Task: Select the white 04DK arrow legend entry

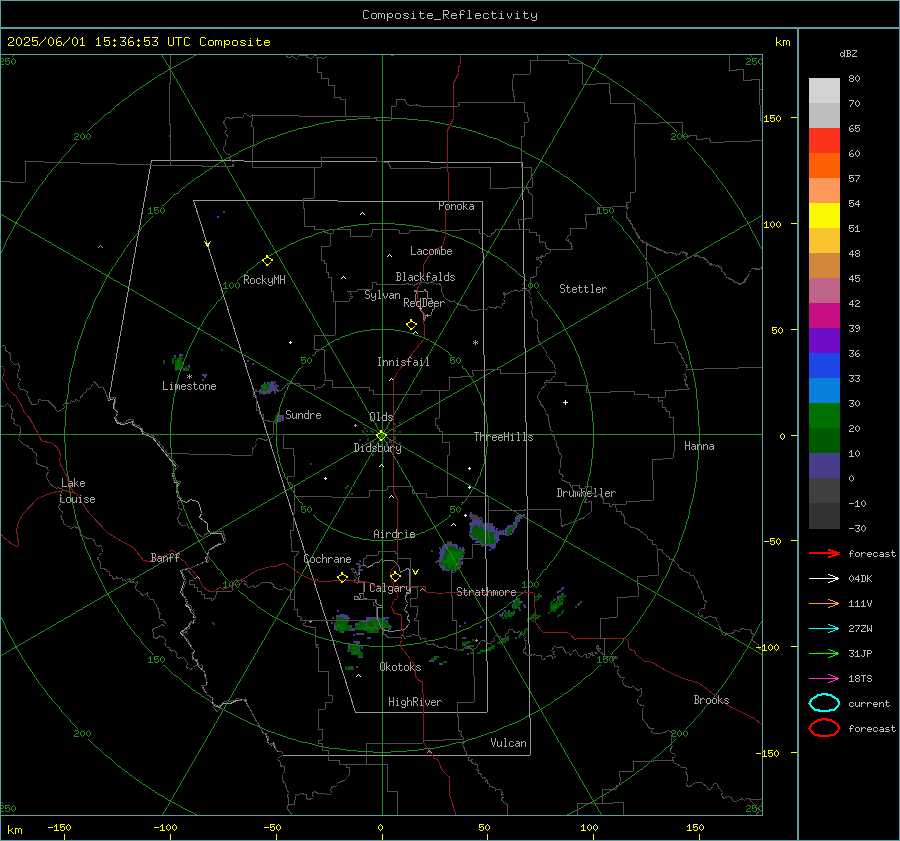Action: click(x=824, y=579)
